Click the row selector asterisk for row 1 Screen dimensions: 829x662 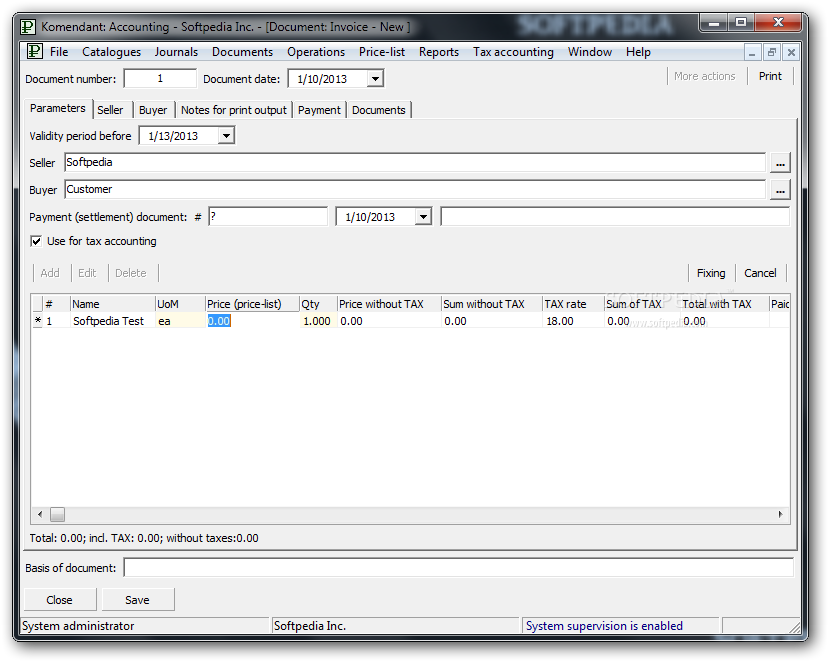click(x=38, y=320)
